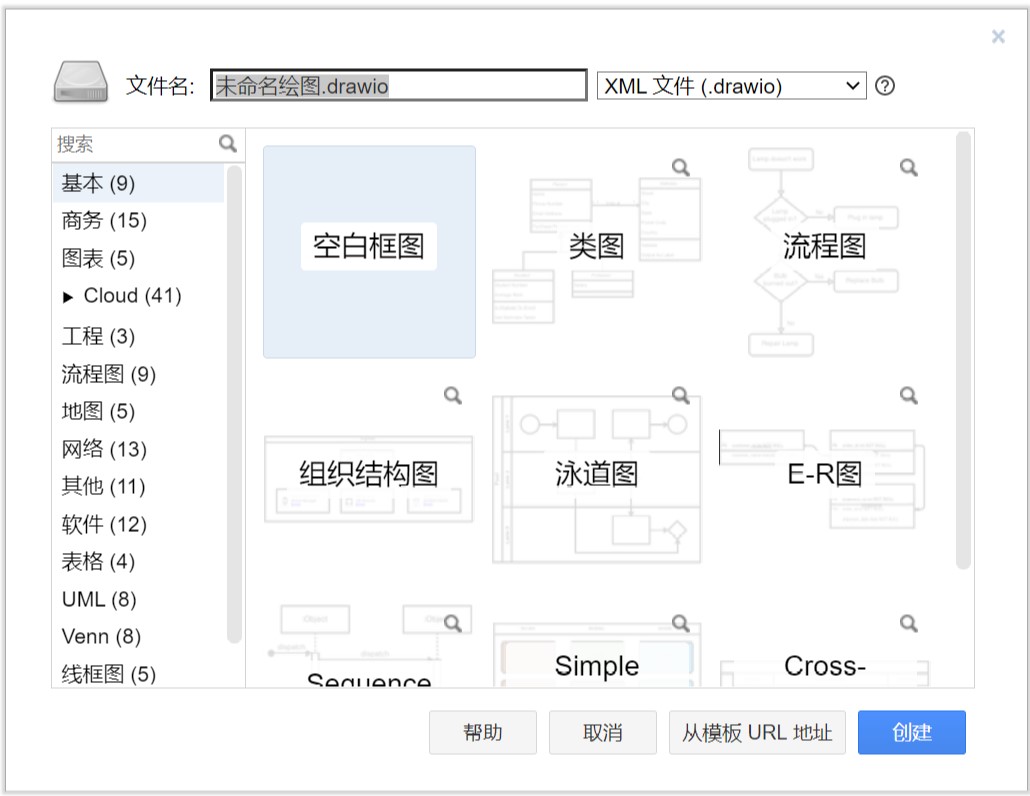The height and width of the screenshot is (796, 1030).
Task: Choose the 流程图 template thumbnail
Action: click(x=824, y=252)
